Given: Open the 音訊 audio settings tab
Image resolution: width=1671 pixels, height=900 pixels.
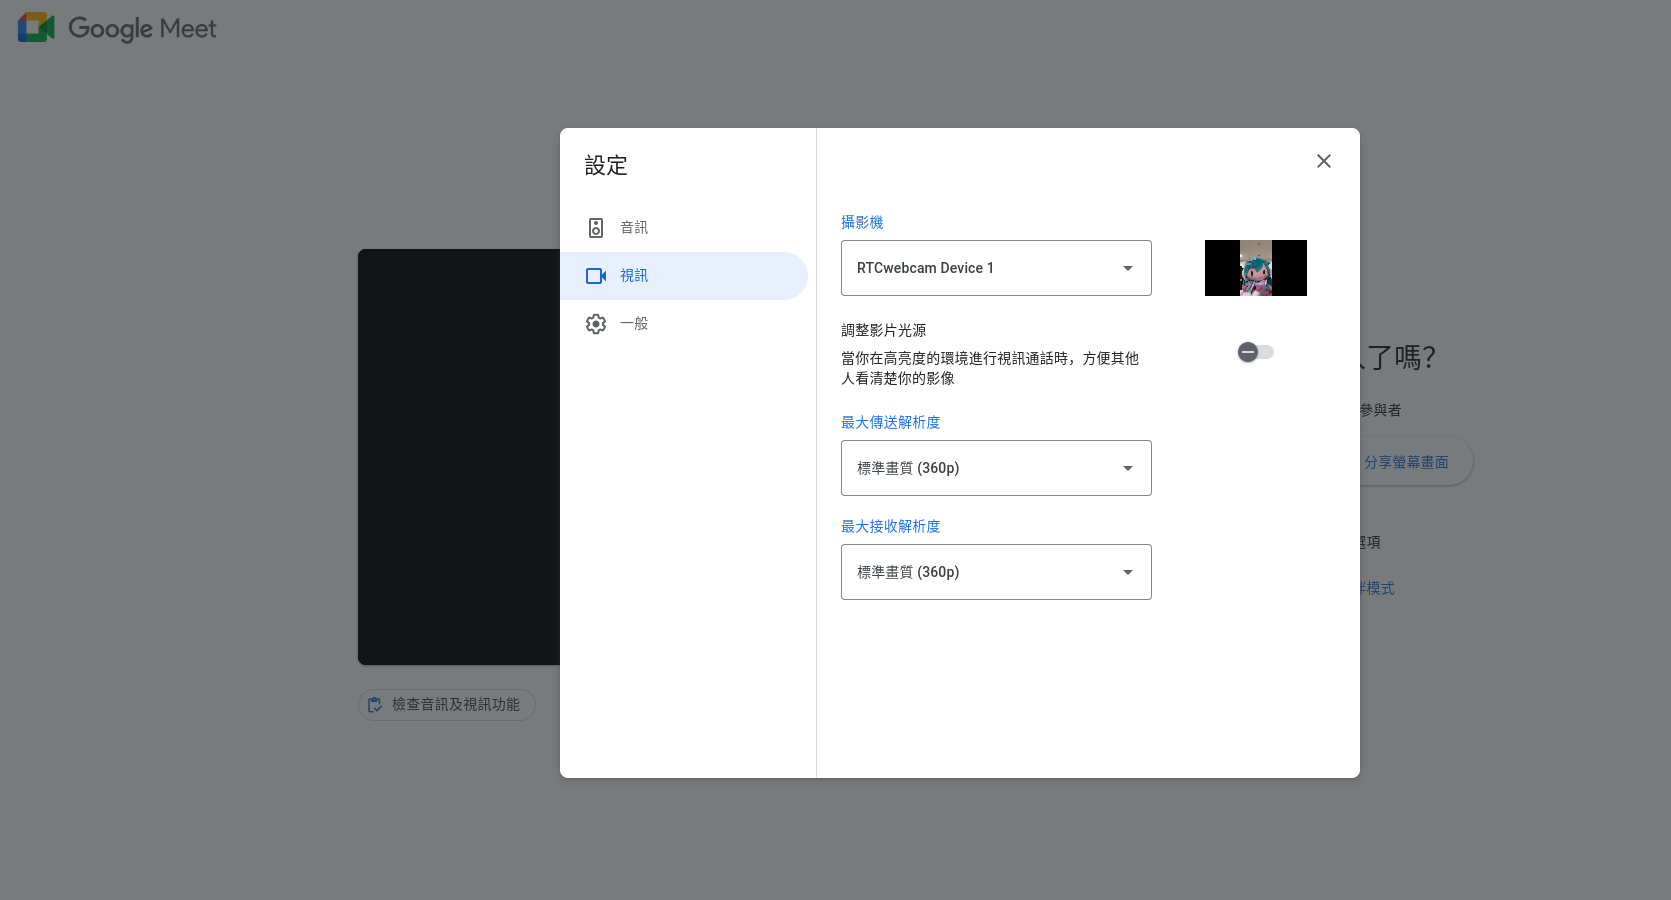Looking at the screenshot, I should coord(684,228).
